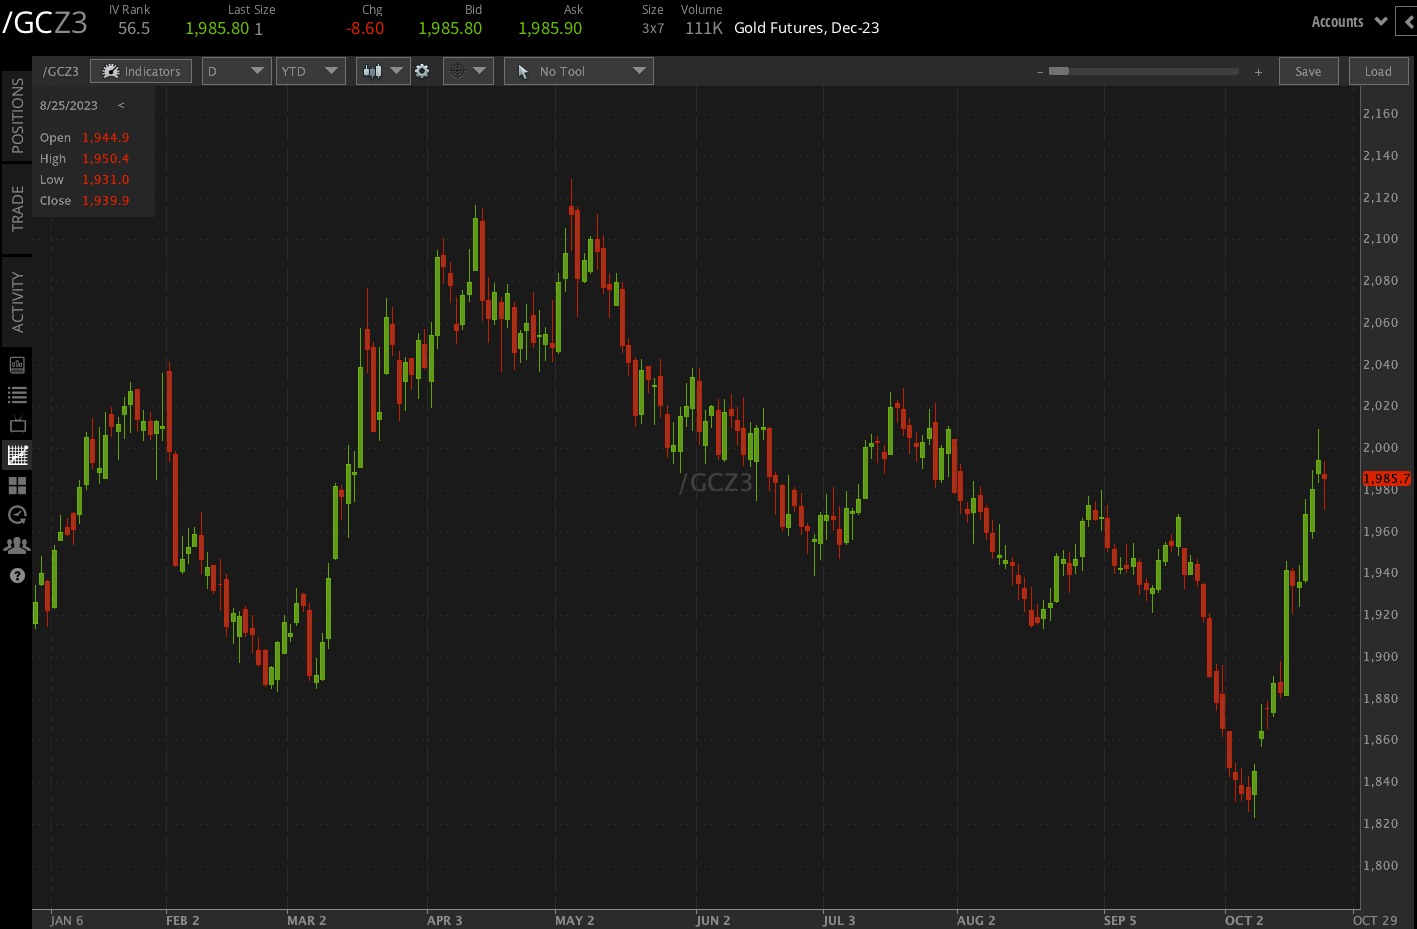Click the High value 1,950.4
The width and height of the screenshot is (1417, 929).
pyautogui.click(x=106, y=159)
